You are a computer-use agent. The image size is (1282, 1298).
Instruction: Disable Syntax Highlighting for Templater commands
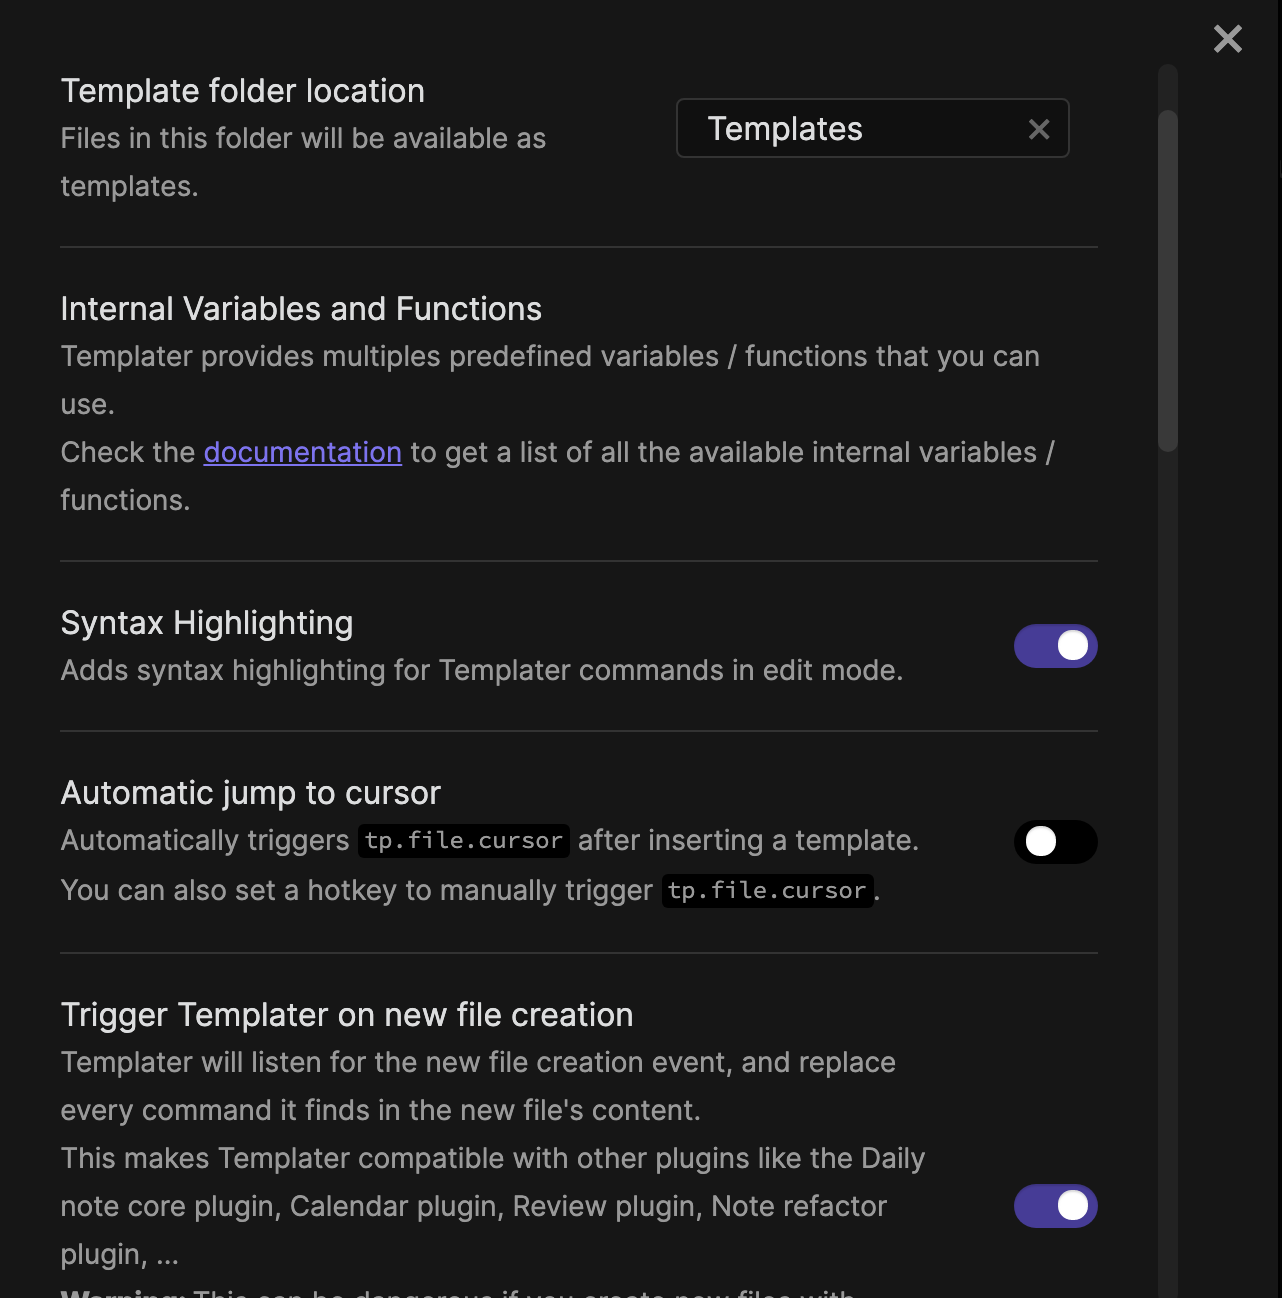pos(1055,646)
